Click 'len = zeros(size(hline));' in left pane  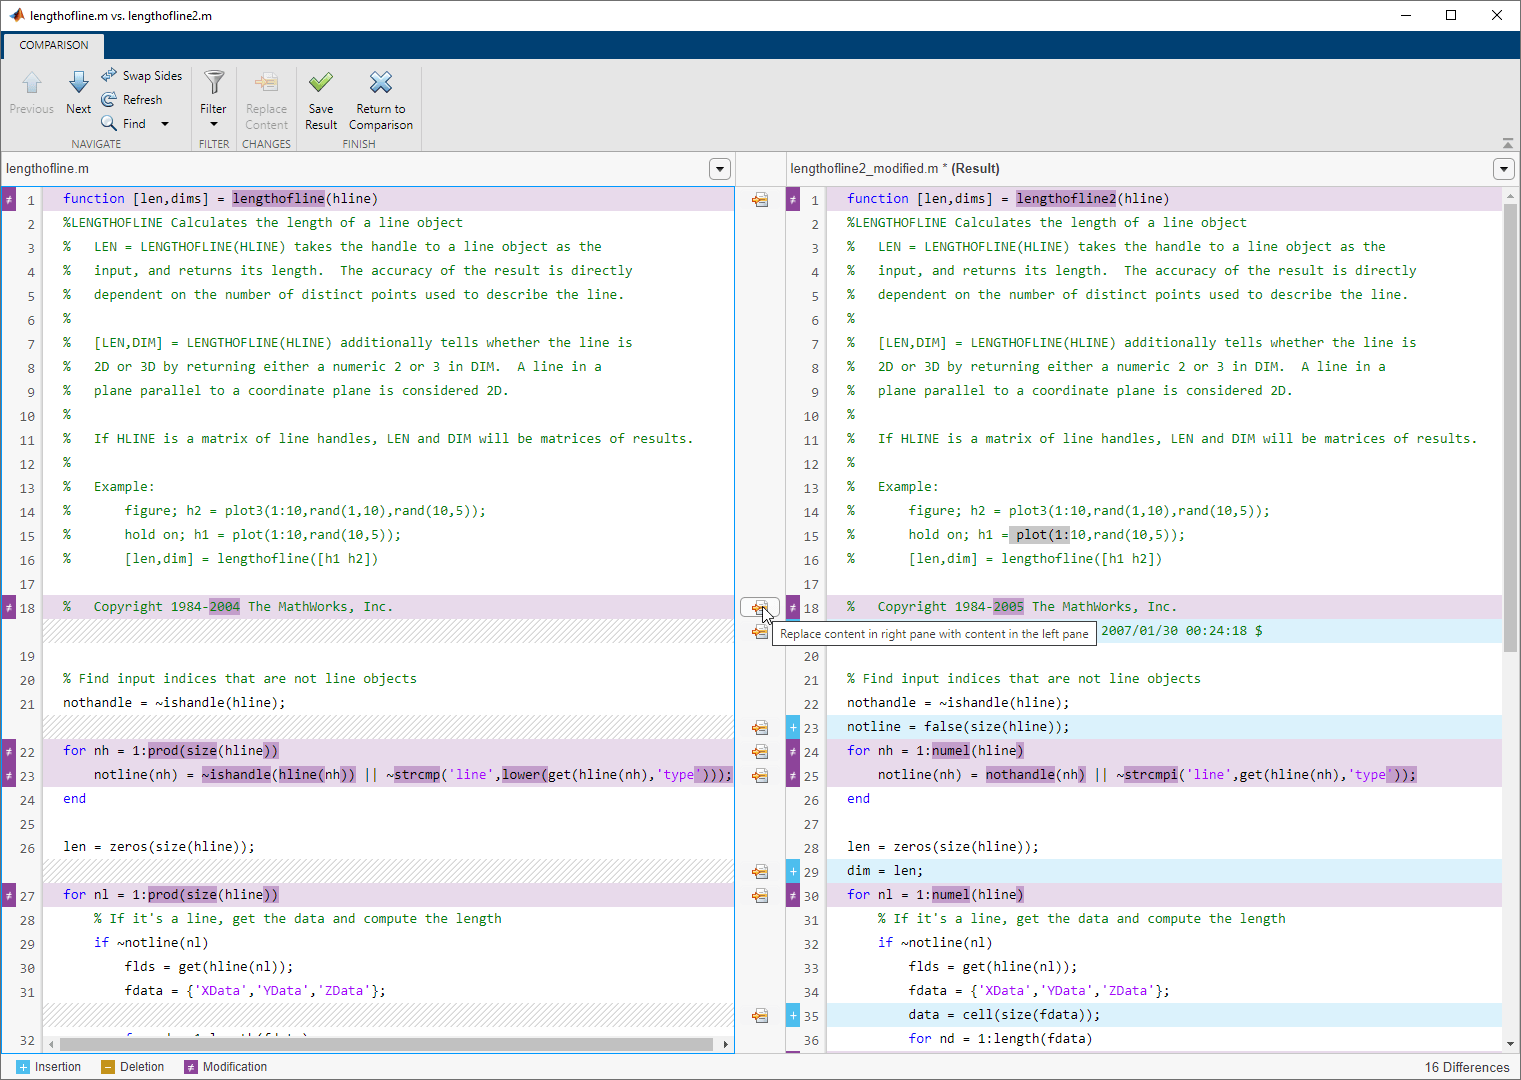pyautogui.click(x=159, y=847)
